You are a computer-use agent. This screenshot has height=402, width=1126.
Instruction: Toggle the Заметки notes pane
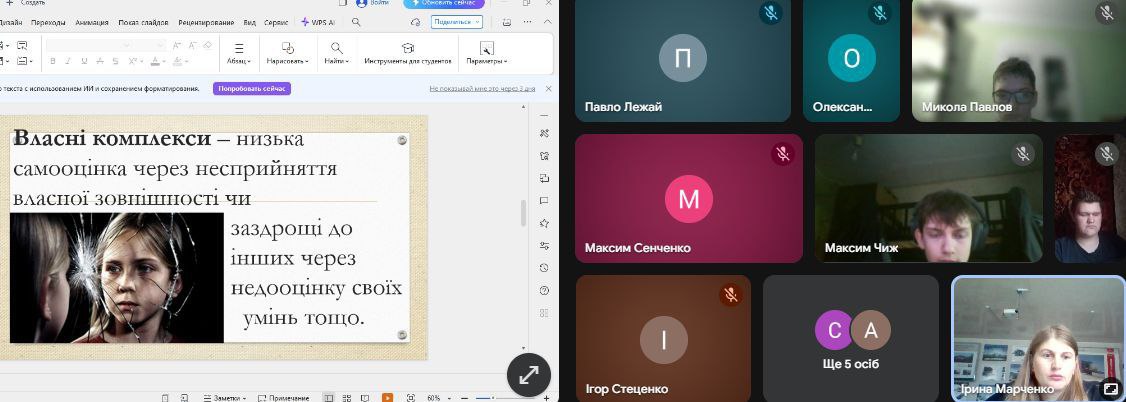tap(227, 397)
